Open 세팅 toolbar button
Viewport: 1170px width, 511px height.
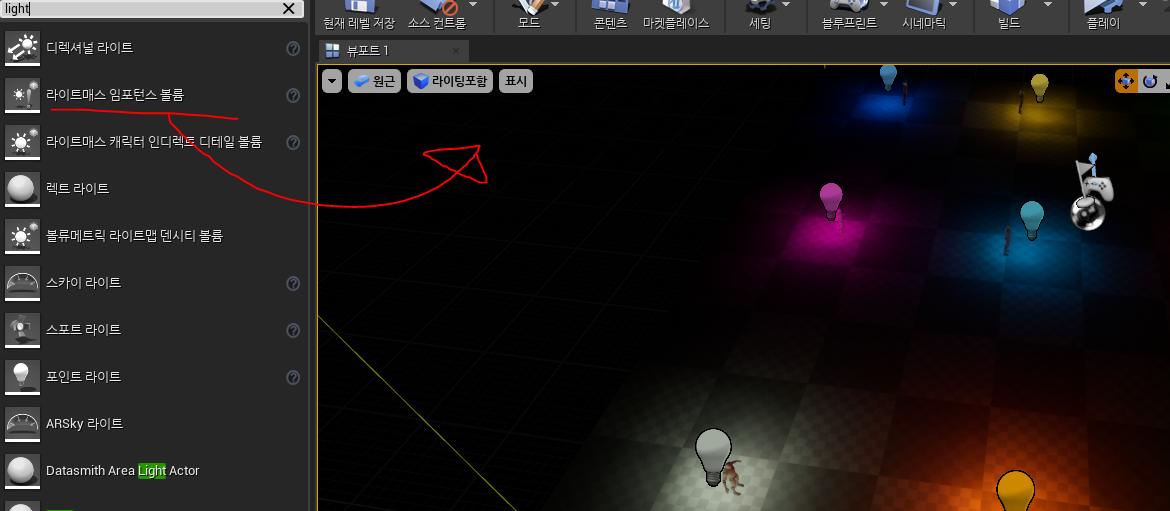coord(760,16)
